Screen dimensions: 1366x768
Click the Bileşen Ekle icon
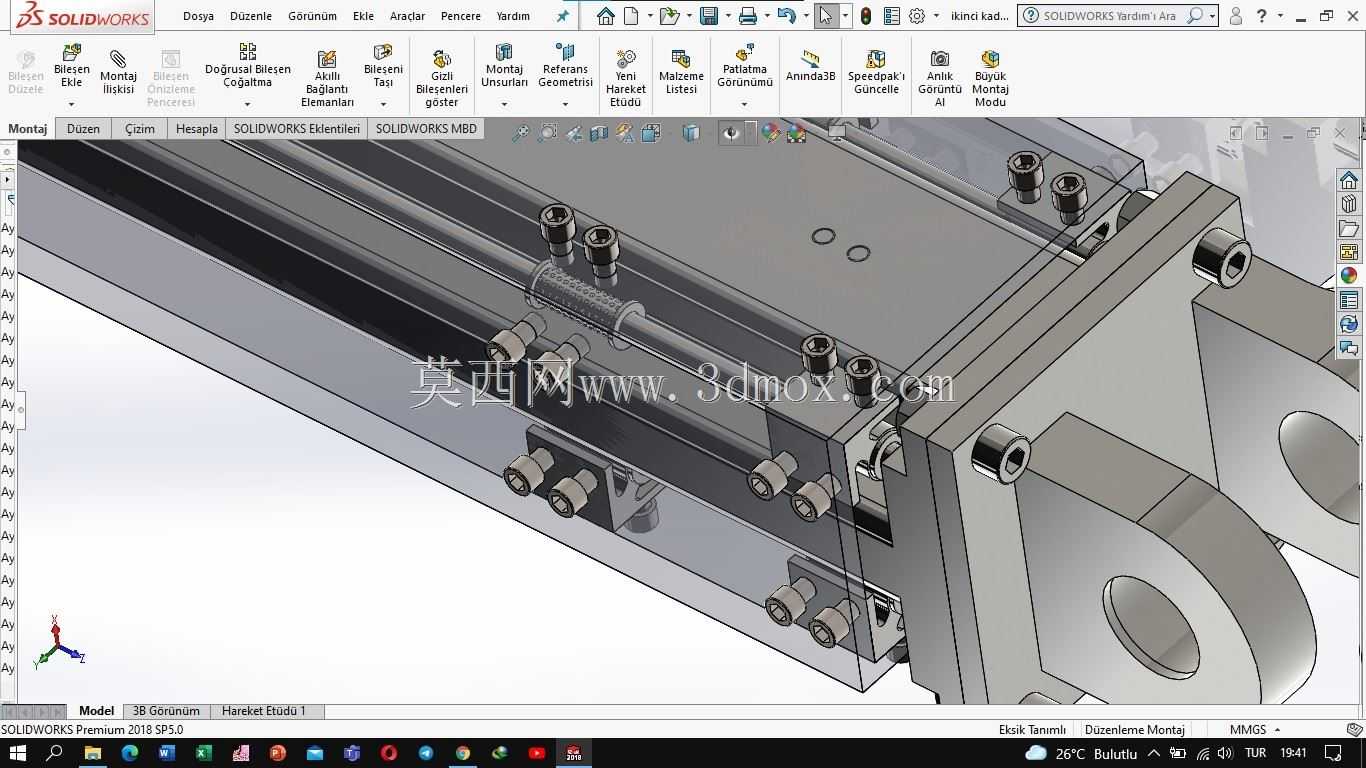72,53
